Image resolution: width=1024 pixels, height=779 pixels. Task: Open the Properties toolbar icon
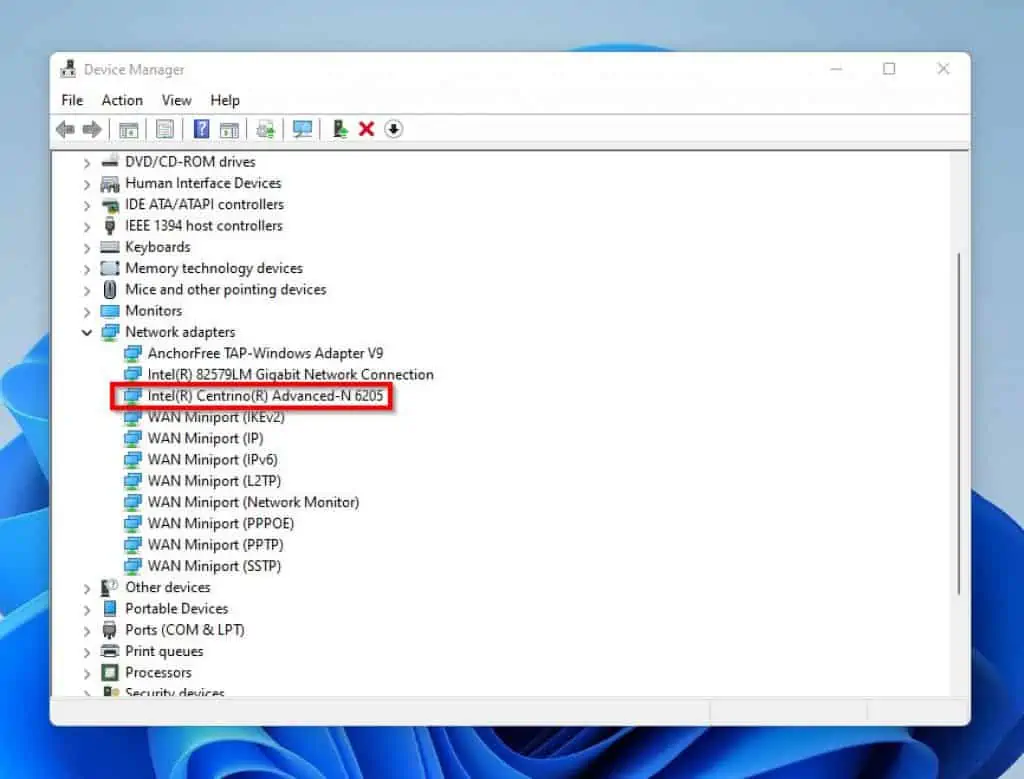pos(164,129)
